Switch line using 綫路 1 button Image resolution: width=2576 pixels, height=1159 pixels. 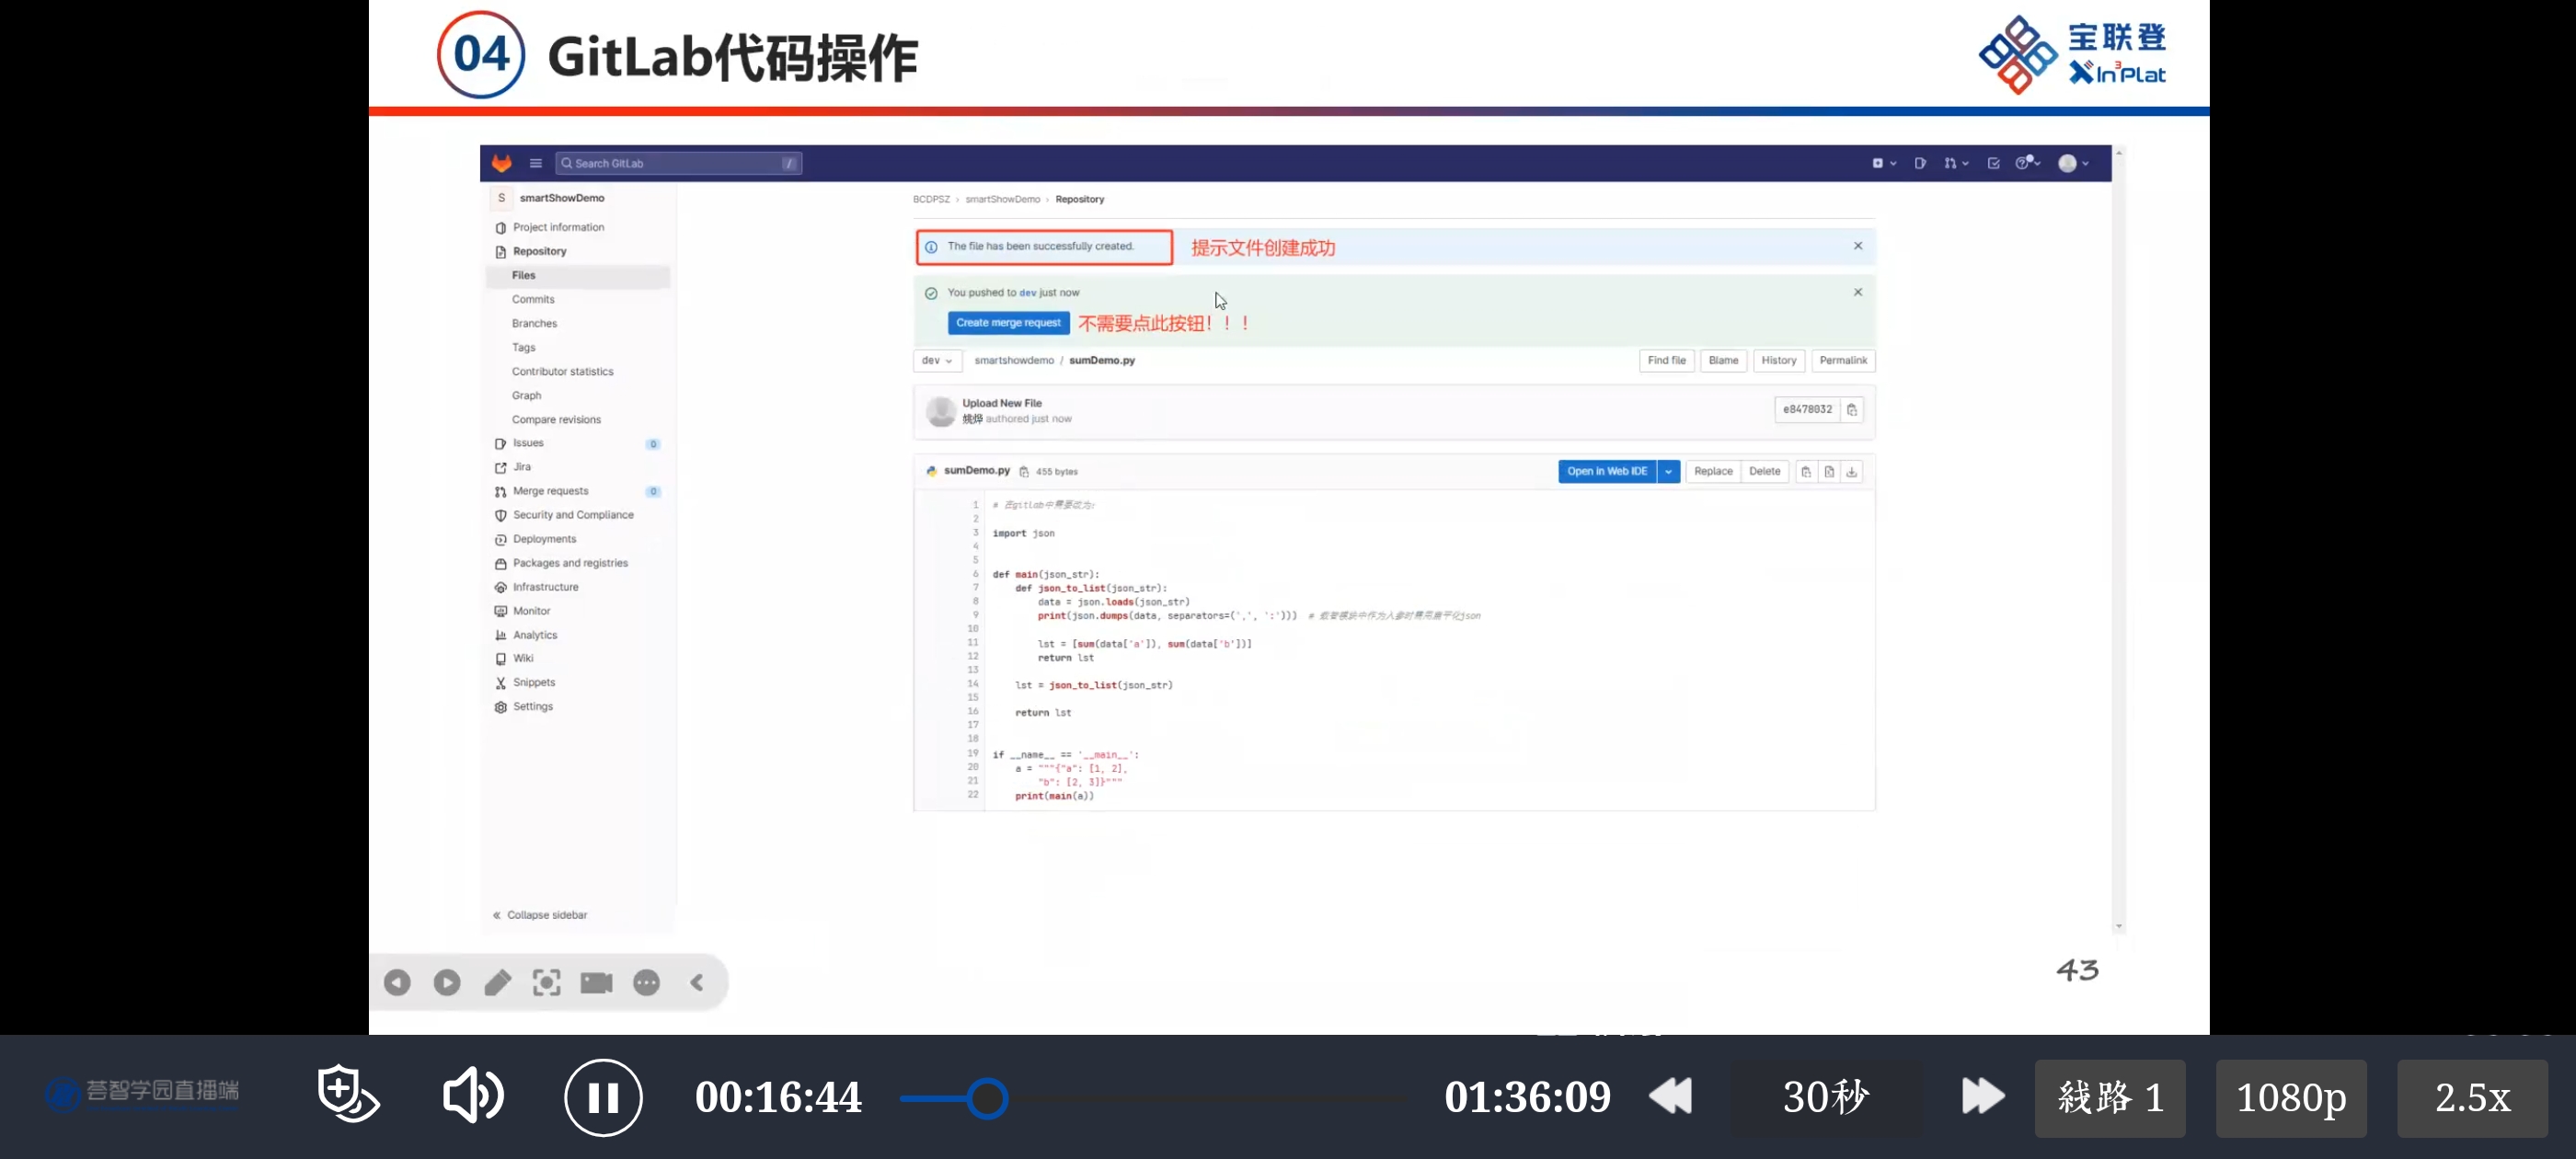coord(2110,1098)
